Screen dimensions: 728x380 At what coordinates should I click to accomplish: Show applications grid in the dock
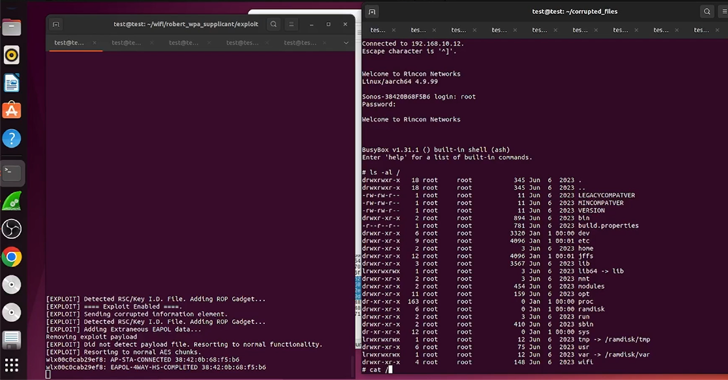[12, 365]
